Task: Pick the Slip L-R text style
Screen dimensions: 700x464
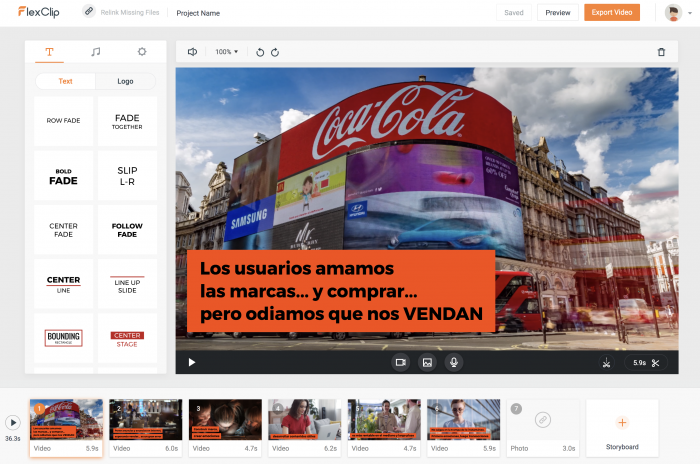Action: (x=127, y=176)
